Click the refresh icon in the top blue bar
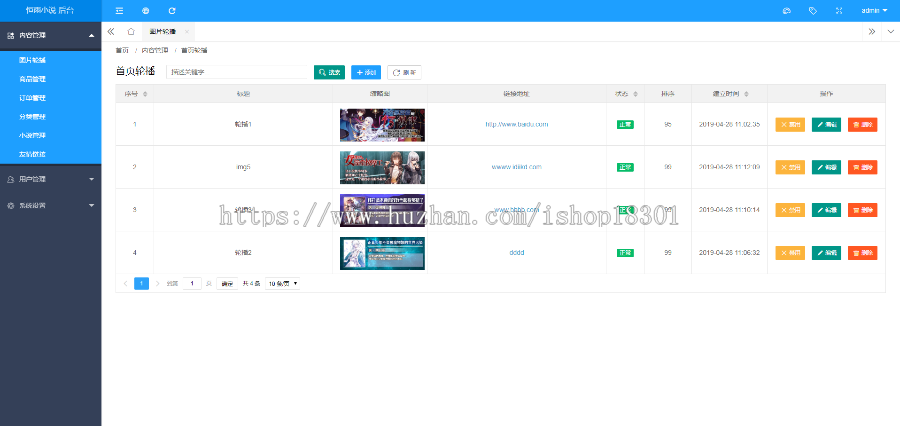900x426 pixels. pos(172,10)
